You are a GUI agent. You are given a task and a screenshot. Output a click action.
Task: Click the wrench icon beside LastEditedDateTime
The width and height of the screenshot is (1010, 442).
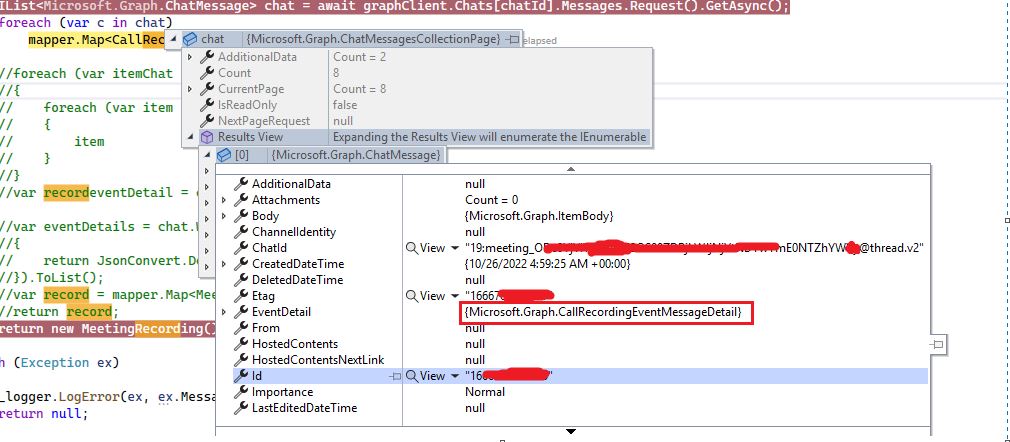point(241,408)
